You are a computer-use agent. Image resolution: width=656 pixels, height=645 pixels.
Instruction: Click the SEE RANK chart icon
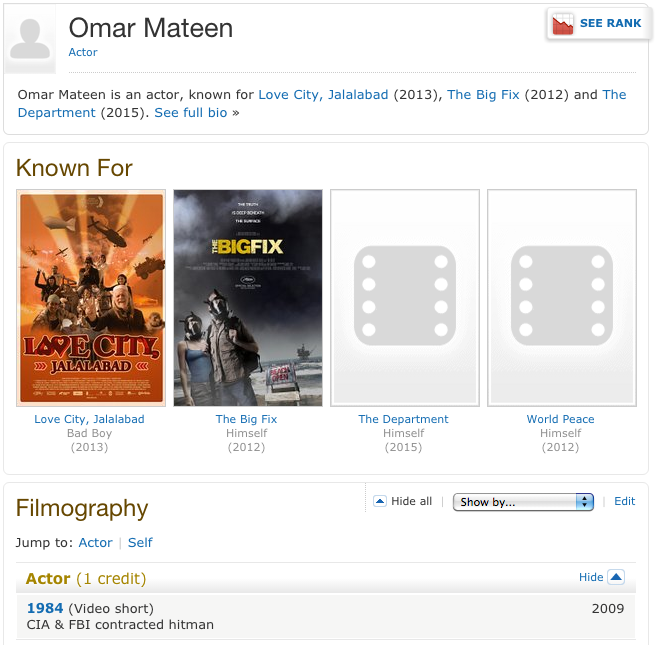[563, 24]
